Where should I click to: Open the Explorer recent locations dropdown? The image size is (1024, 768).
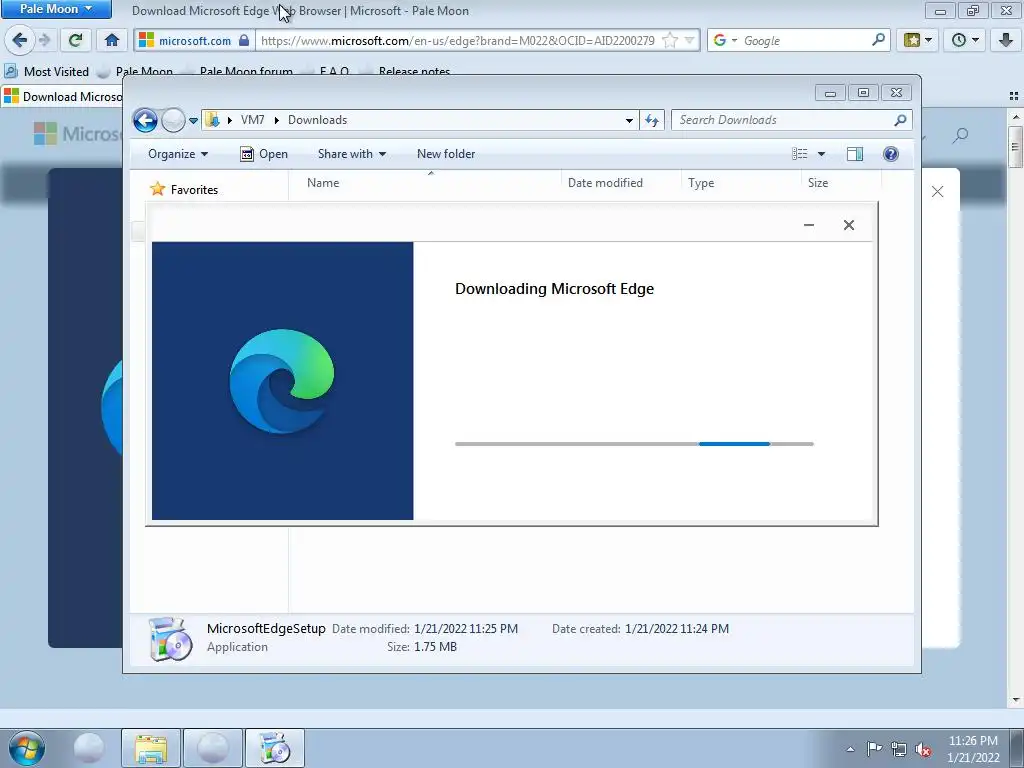(193, 120)
